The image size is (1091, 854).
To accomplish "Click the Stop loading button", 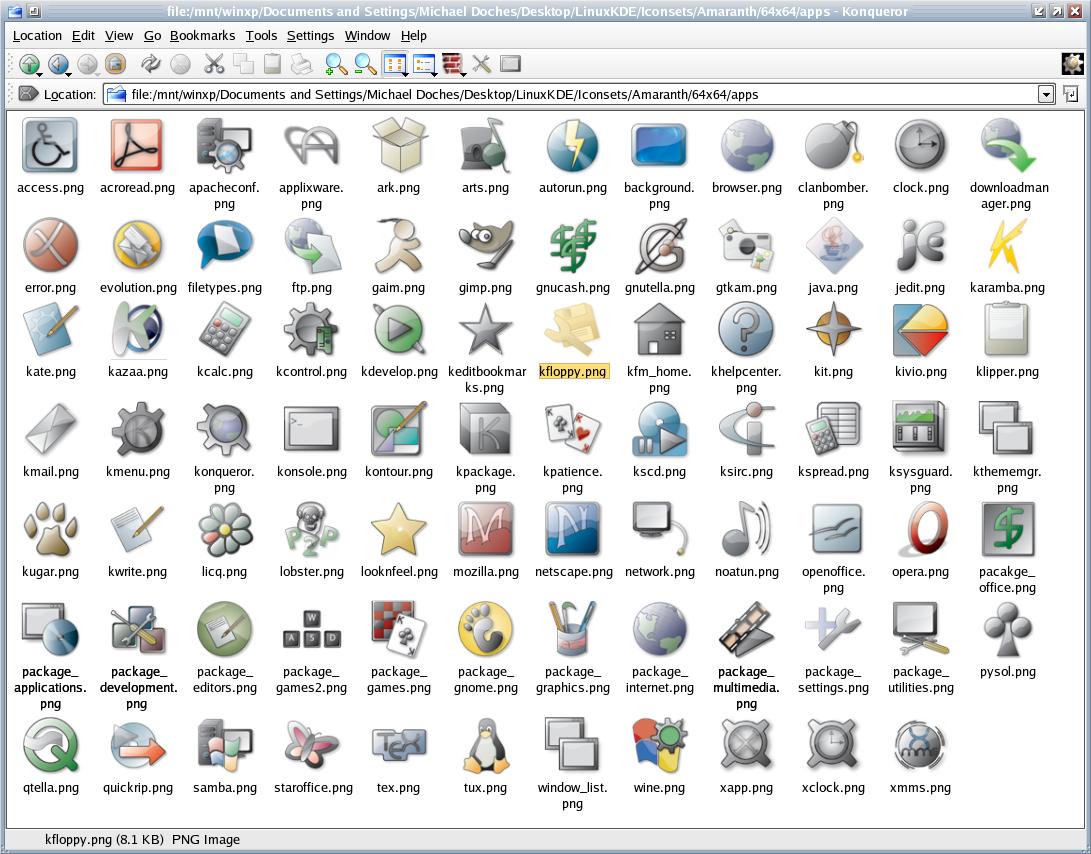I will click(x=180, y=64).
